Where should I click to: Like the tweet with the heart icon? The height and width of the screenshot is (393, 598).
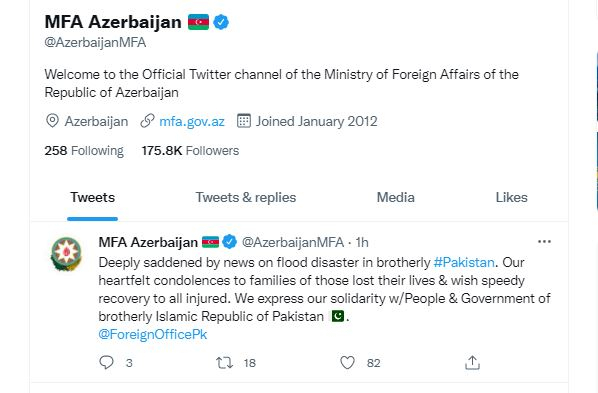pos(347,362)
